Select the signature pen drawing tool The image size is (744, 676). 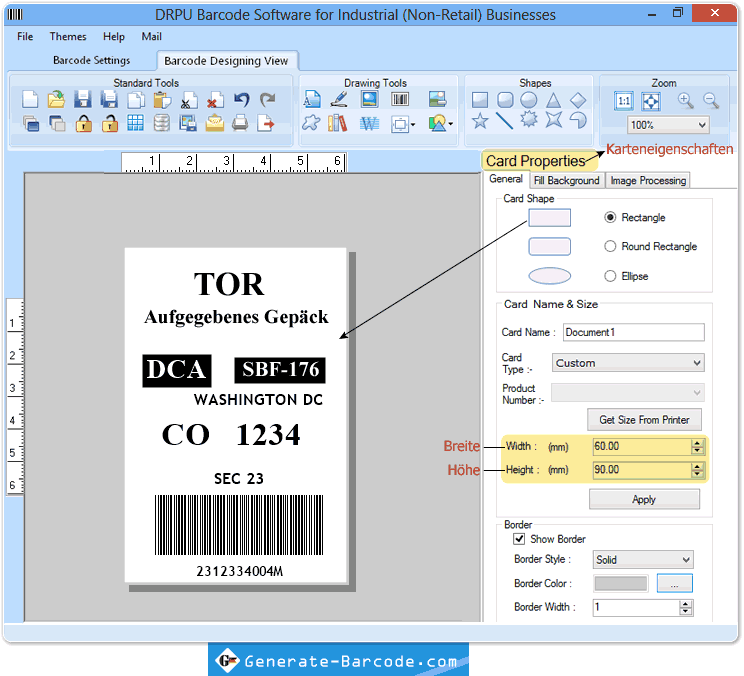tap(339, 99)
